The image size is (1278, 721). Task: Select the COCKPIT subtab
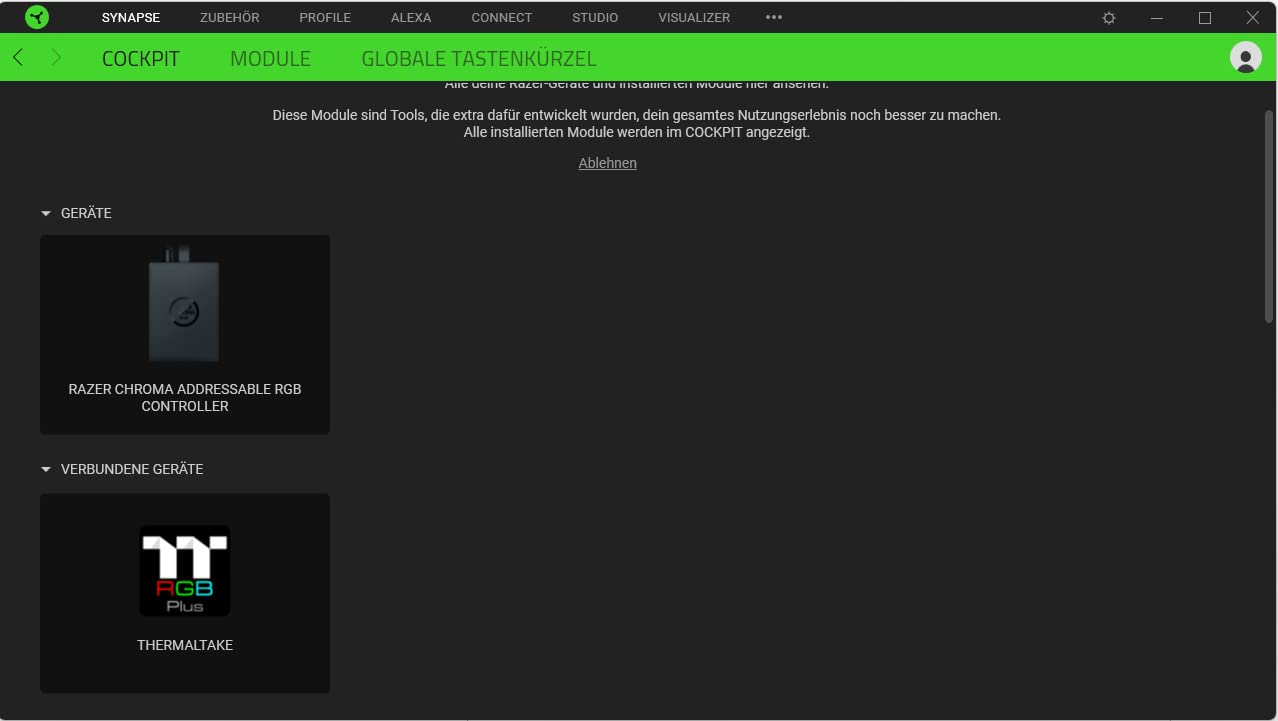pos(141,59)
